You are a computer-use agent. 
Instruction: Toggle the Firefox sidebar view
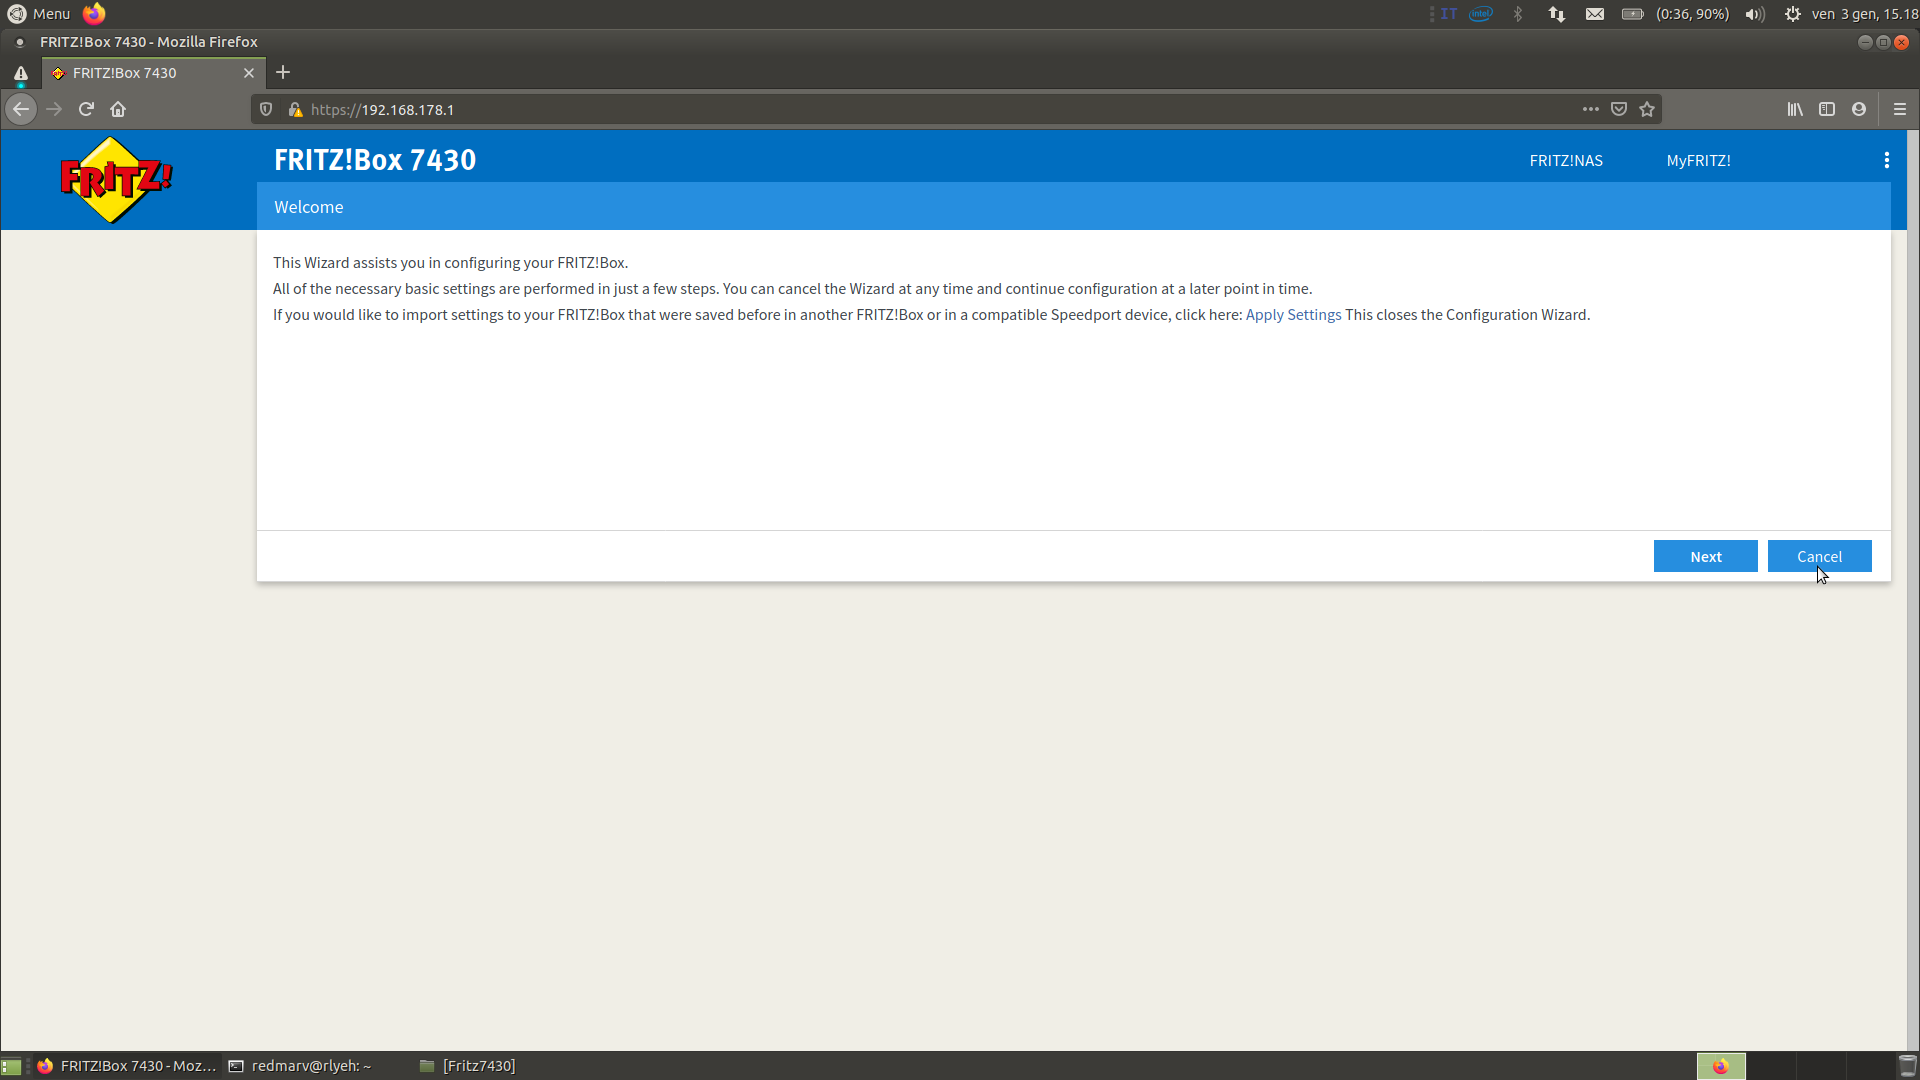1827,109
